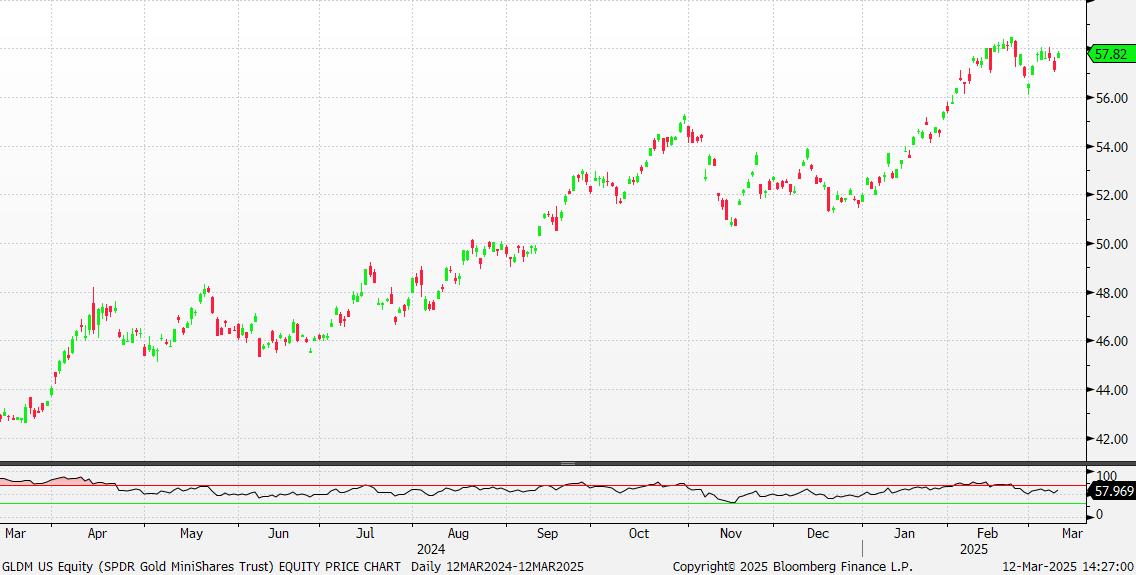The width and height of the screenshot is (1136, 575).
Task: Click the panel splitter handle above RSI
Action: [x=568, y=463]
